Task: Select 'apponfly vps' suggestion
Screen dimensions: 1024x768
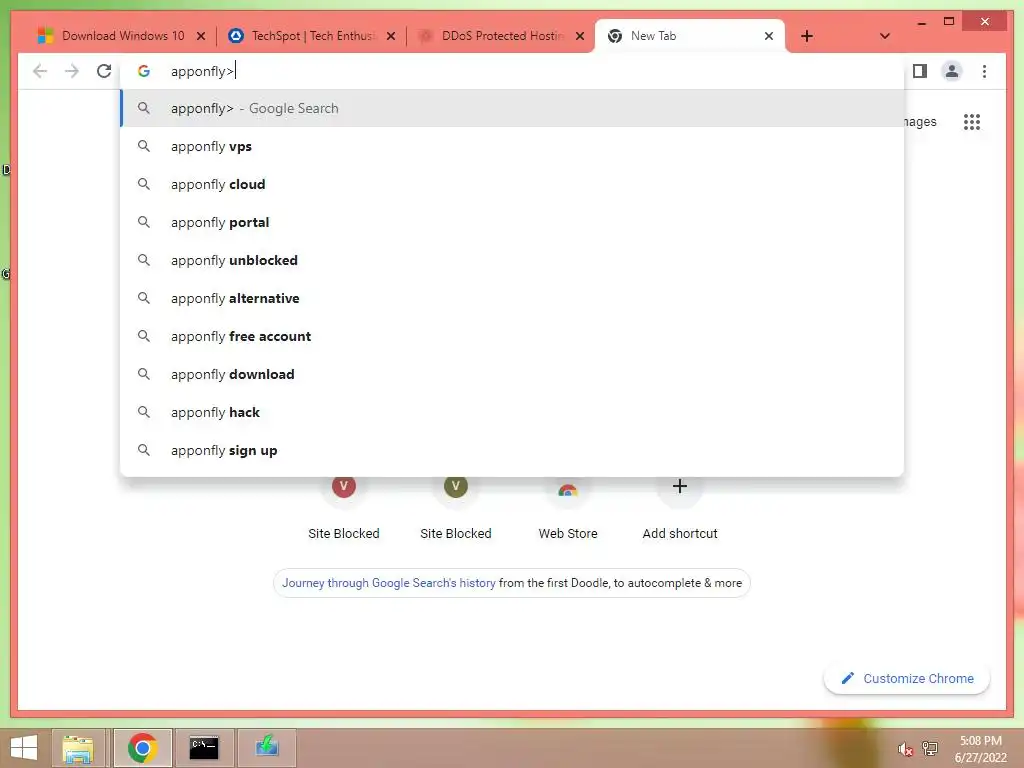Action: click(513, 146)
